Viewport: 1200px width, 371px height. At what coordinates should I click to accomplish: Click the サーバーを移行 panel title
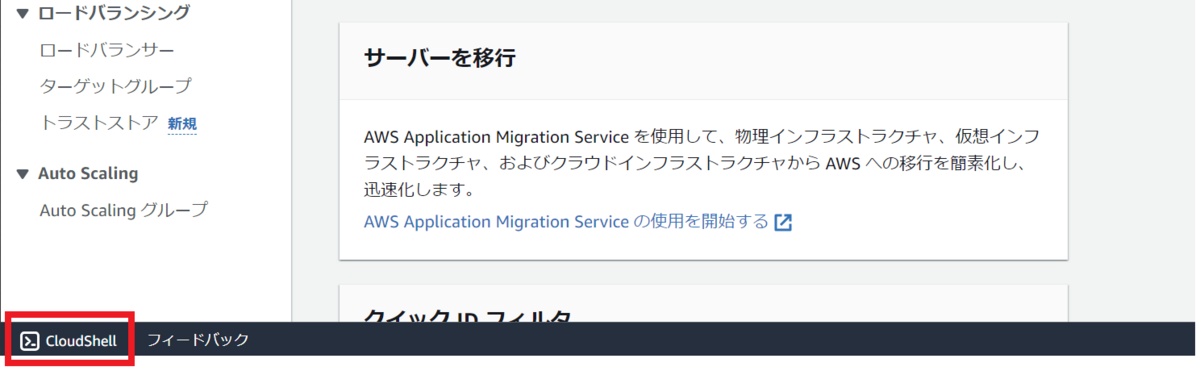(x=440, y=57)
